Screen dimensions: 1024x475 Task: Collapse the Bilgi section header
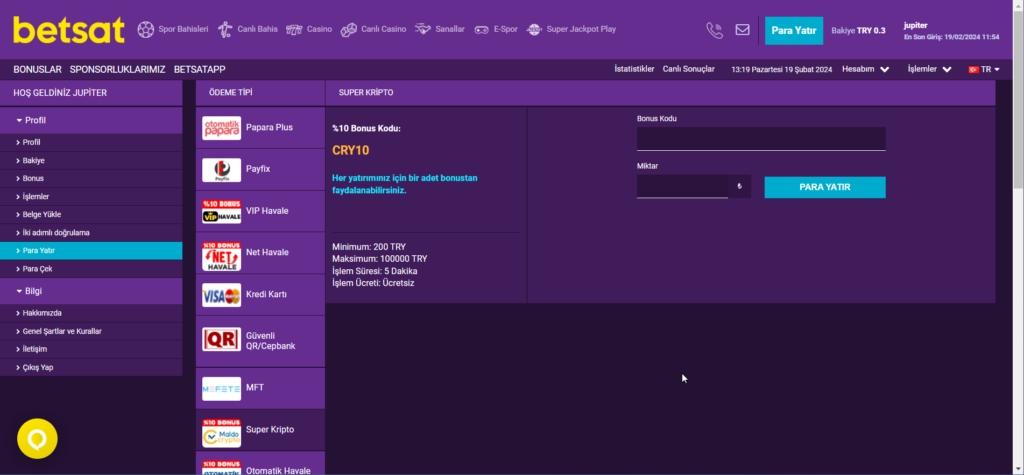91,291
